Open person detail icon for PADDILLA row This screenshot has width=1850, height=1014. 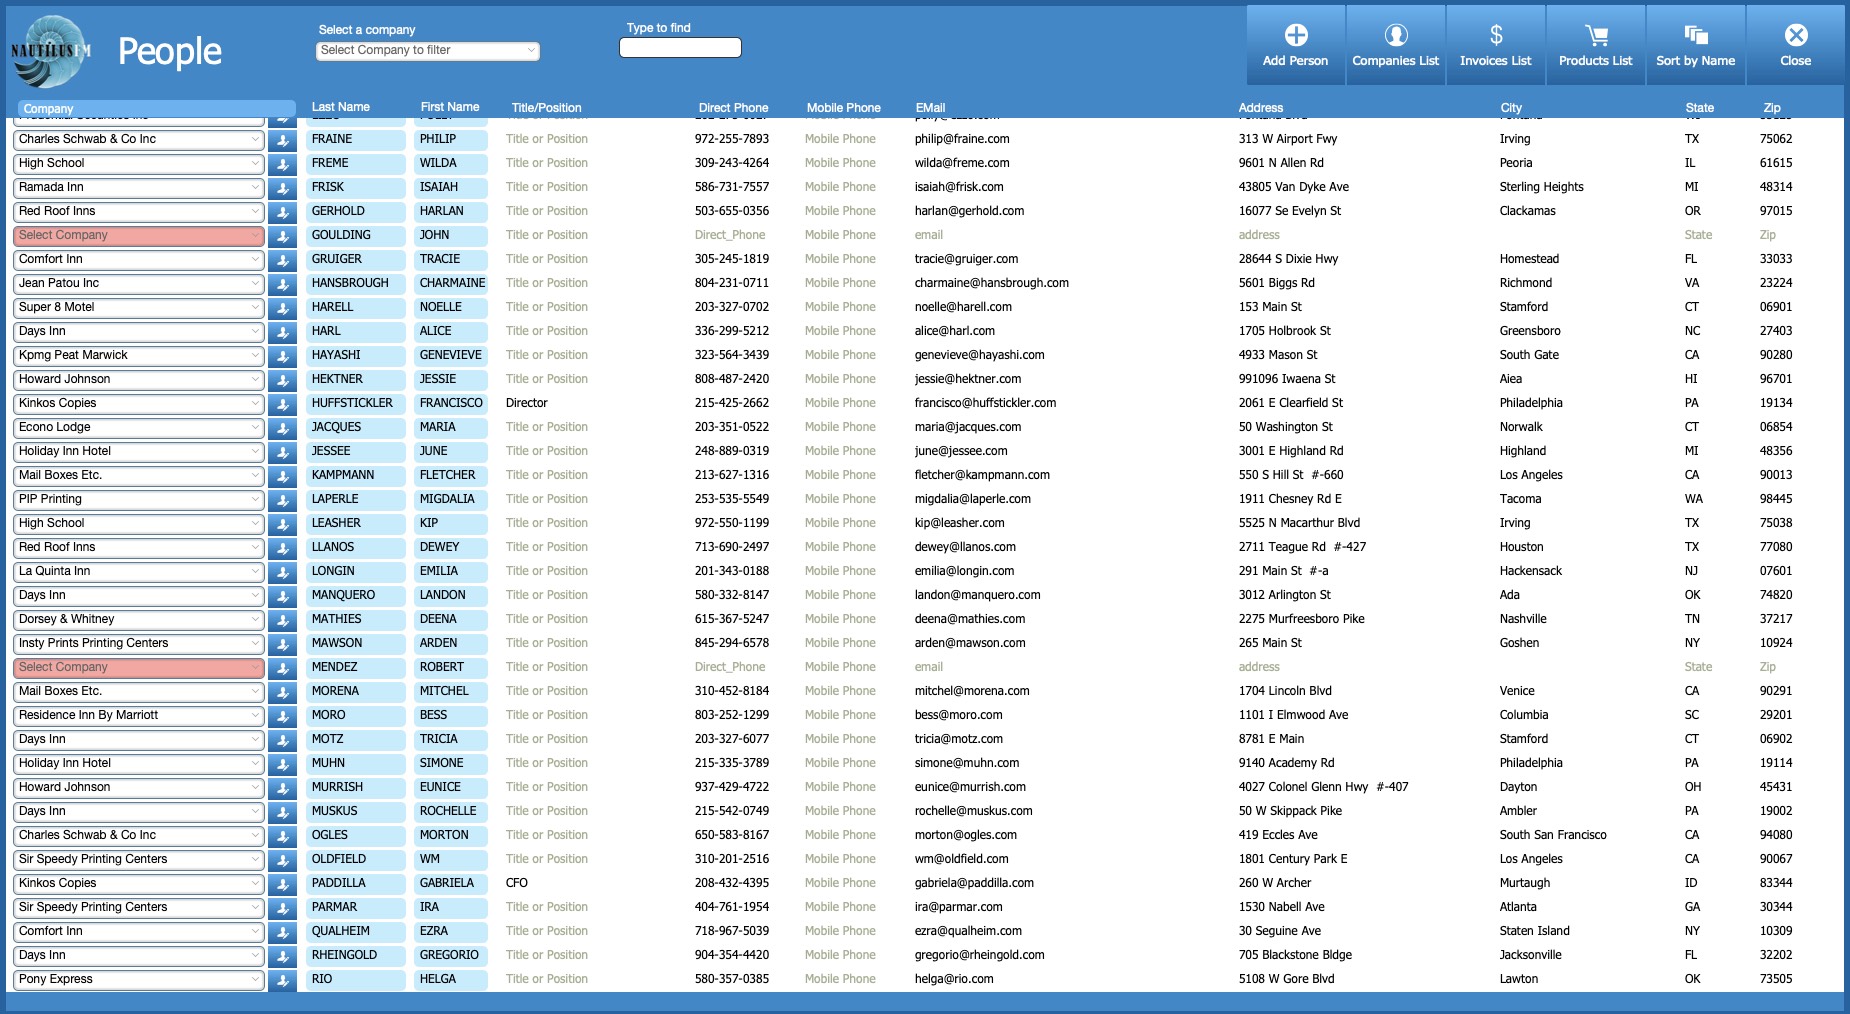(x=282, y=884)
